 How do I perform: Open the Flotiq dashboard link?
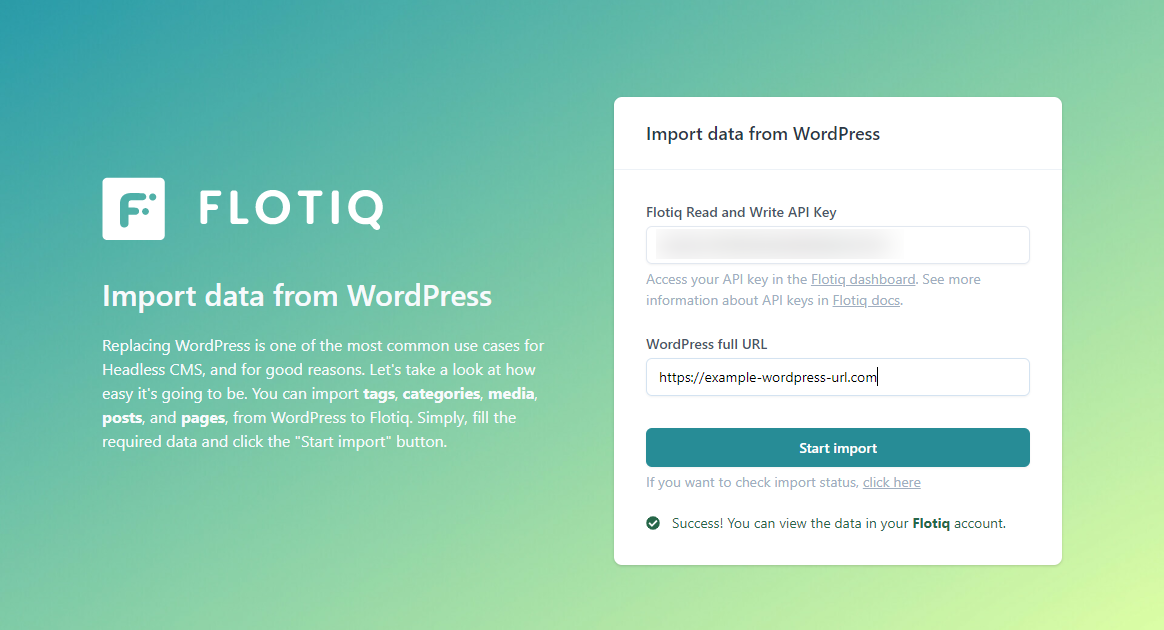pos(863,279)
